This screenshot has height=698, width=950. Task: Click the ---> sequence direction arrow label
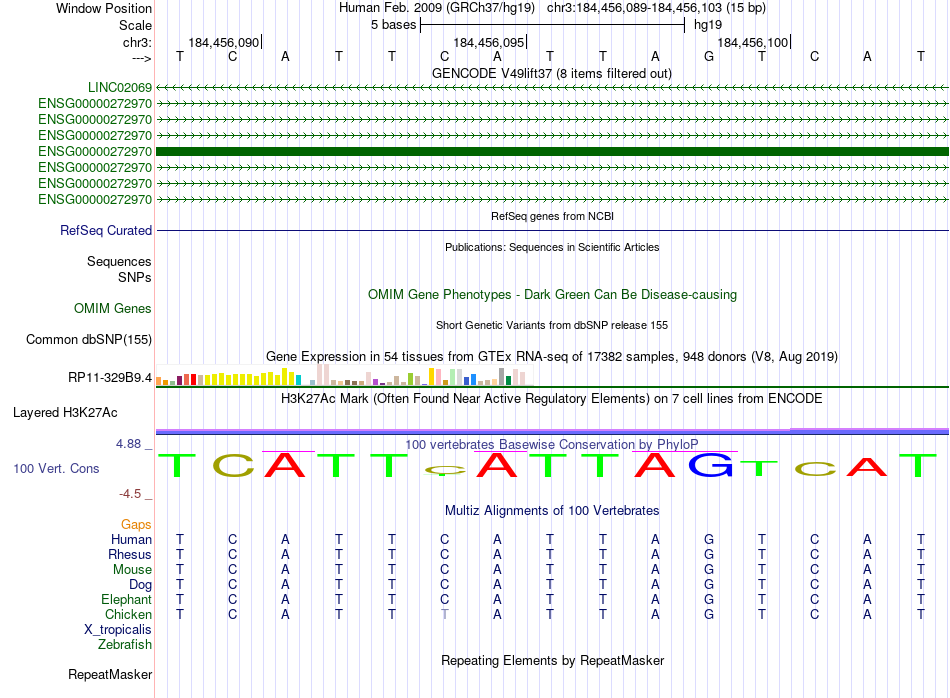point(141,58)
